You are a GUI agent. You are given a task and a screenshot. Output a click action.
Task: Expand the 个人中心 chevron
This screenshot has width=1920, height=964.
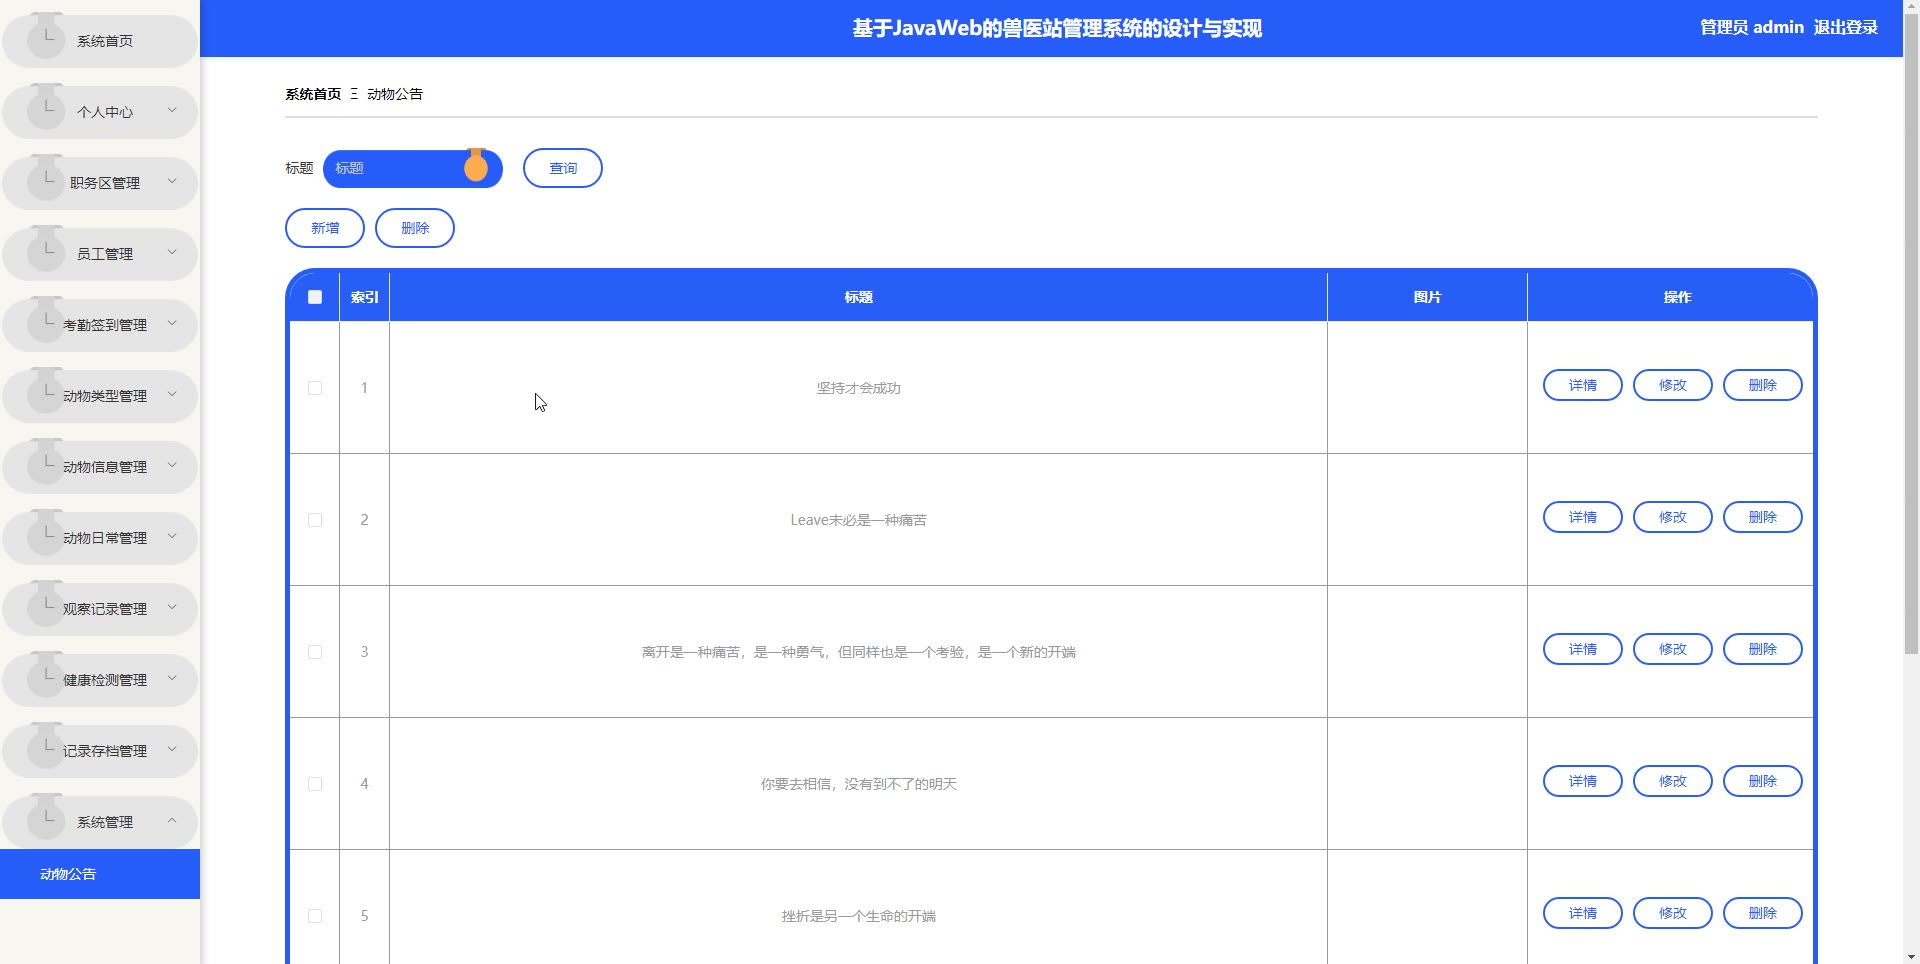point(172,110)
